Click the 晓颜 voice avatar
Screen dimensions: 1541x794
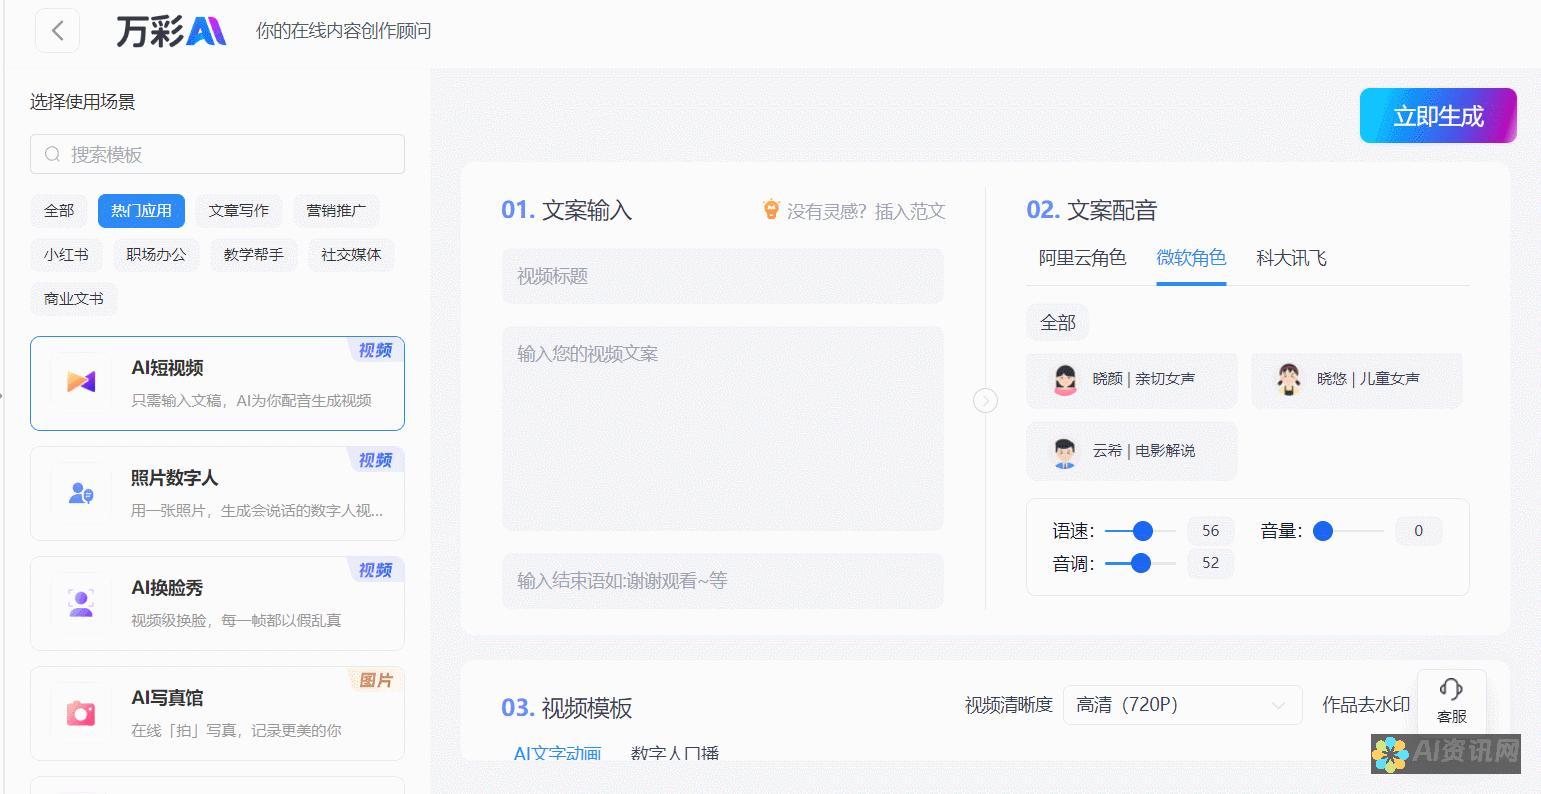pyautogui.click(x=1065, y=380)
